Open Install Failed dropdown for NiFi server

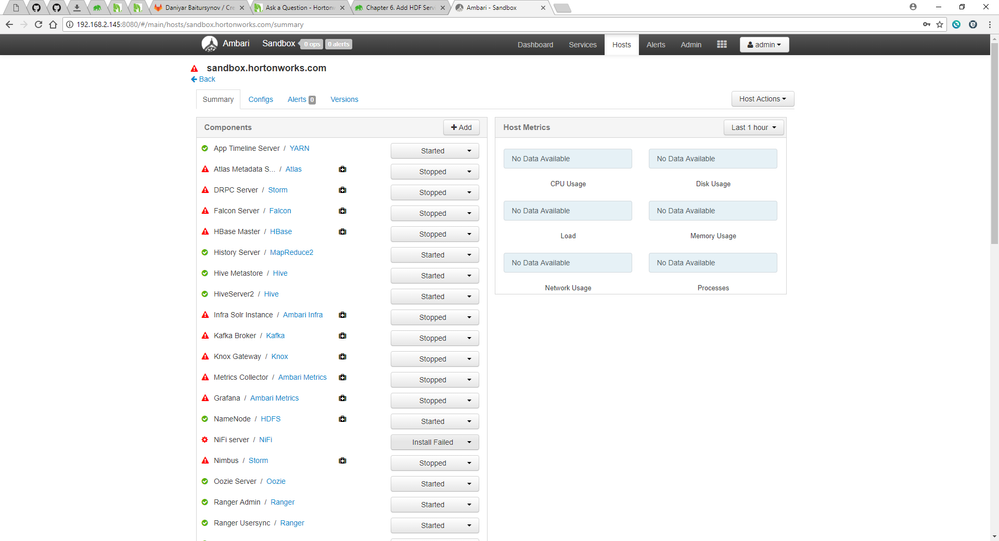435,442
